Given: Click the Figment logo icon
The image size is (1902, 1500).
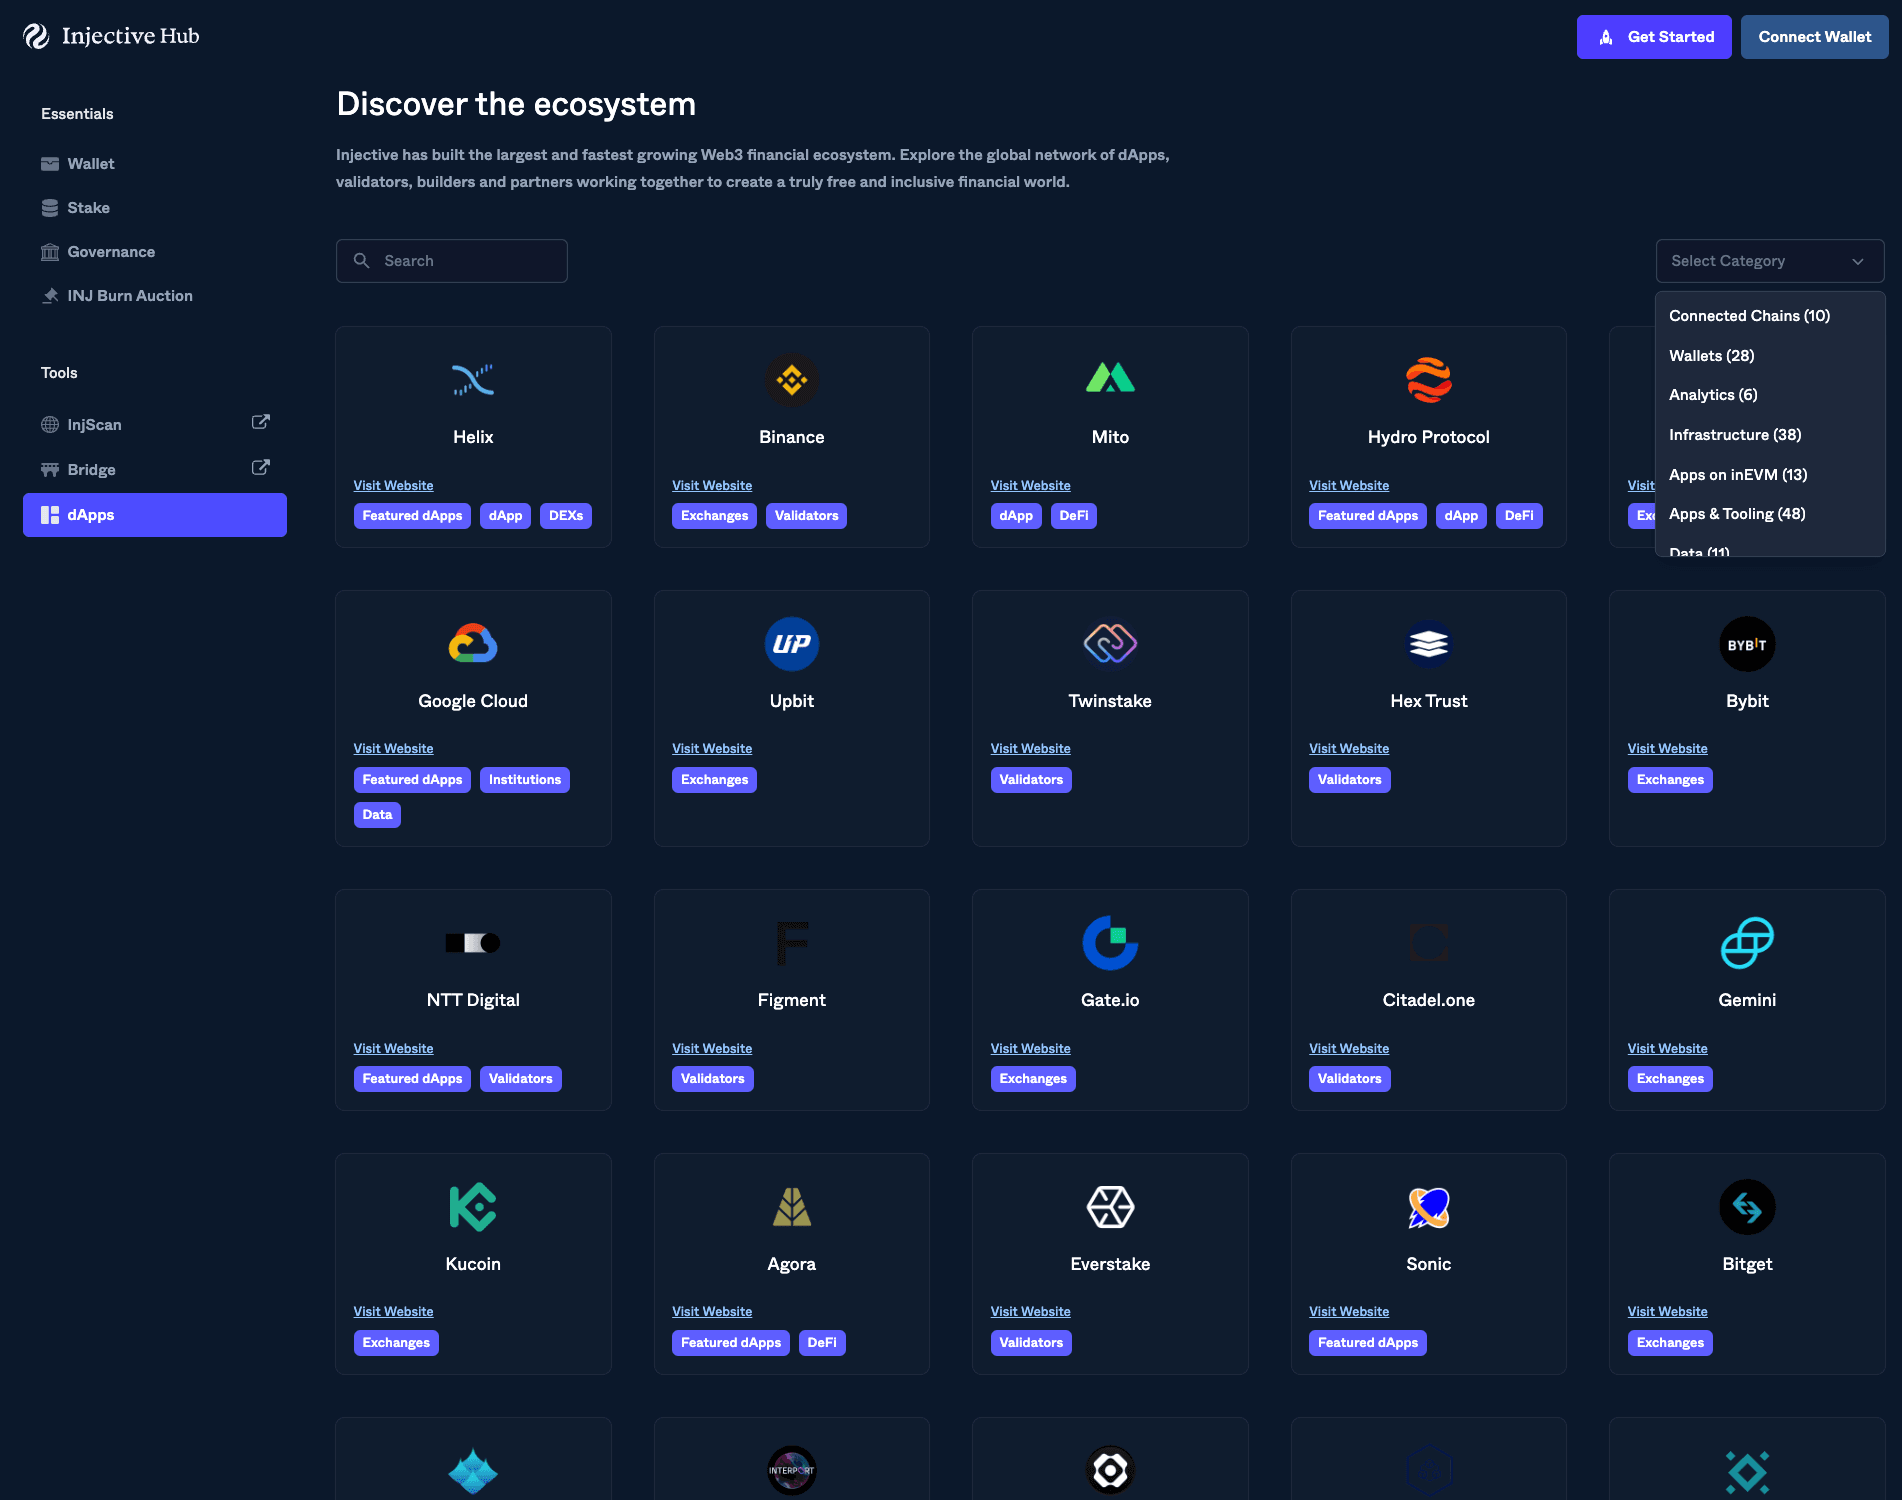Looking at the screenshot, I should (792, 943).
